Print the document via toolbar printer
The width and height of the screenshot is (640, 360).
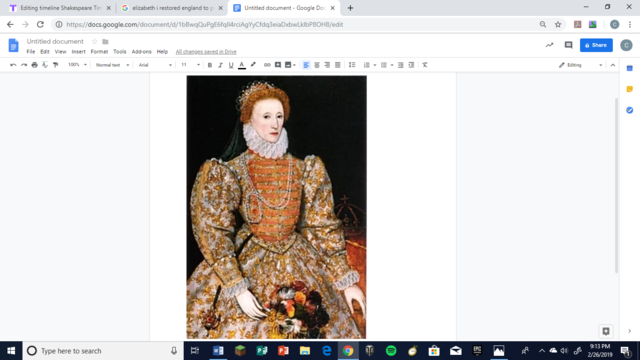tap(34, 65)
